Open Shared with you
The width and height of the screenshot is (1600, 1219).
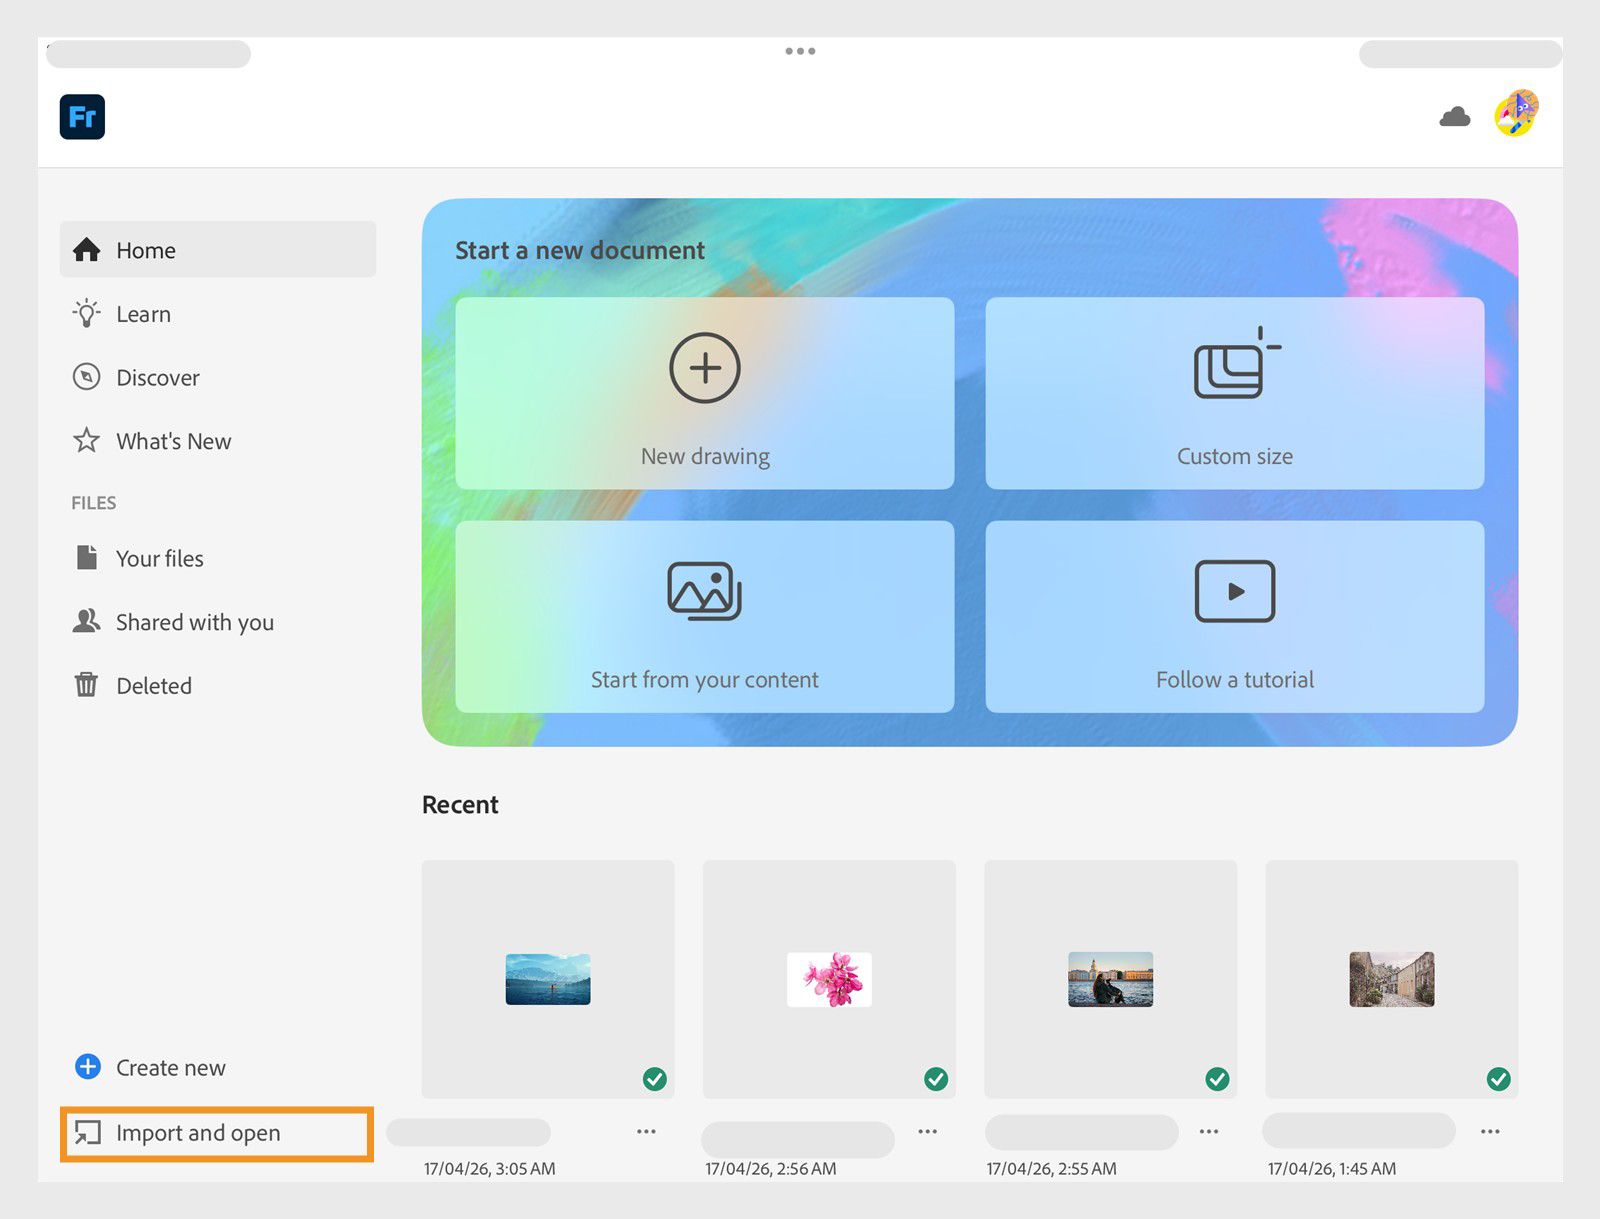point(218,622)
